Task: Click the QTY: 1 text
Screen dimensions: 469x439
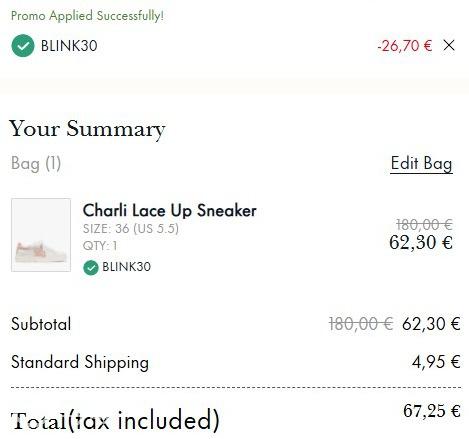Action: point(100,246)
